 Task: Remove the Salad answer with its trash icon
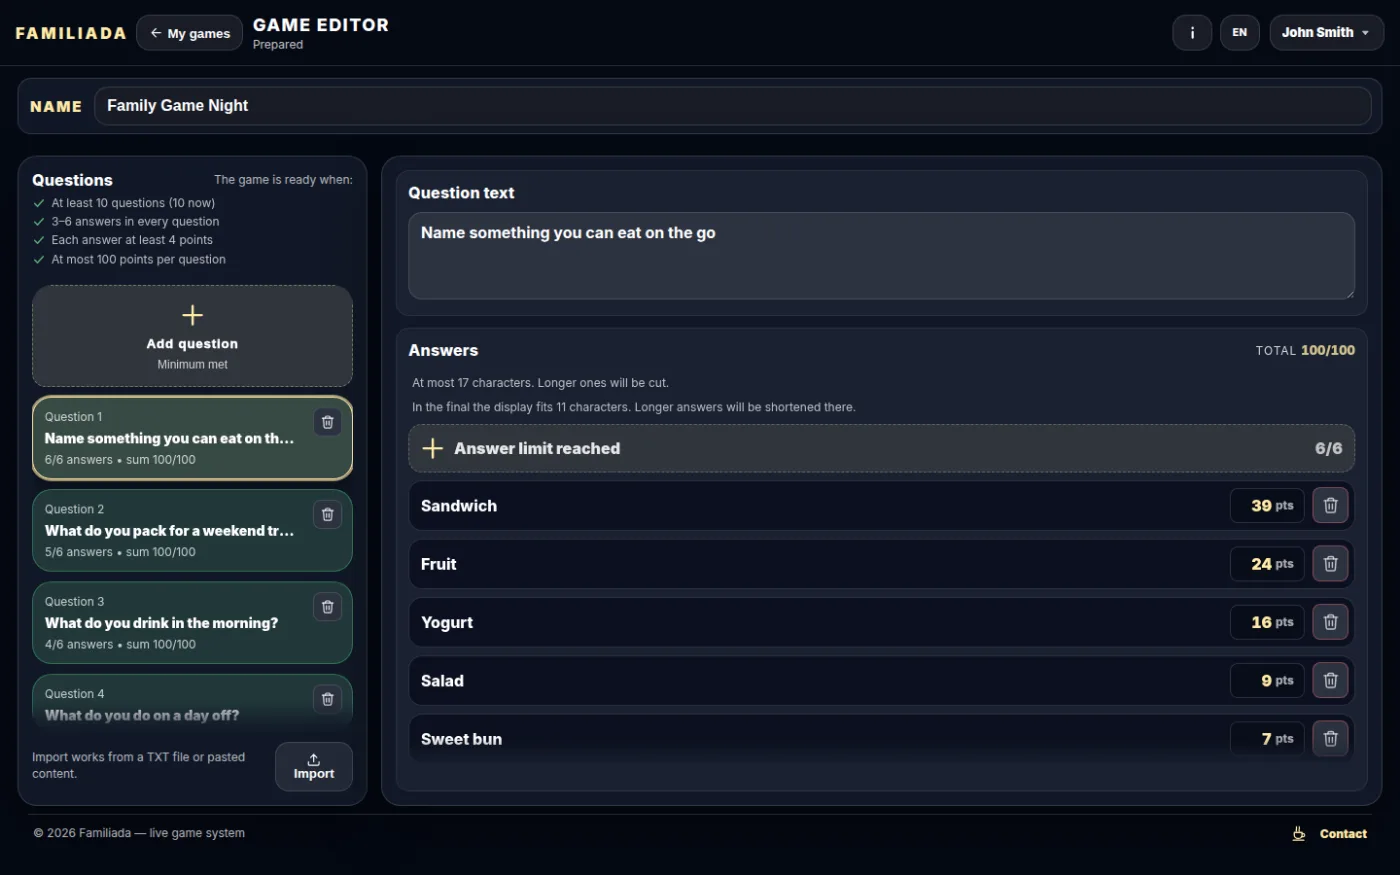1330,681
